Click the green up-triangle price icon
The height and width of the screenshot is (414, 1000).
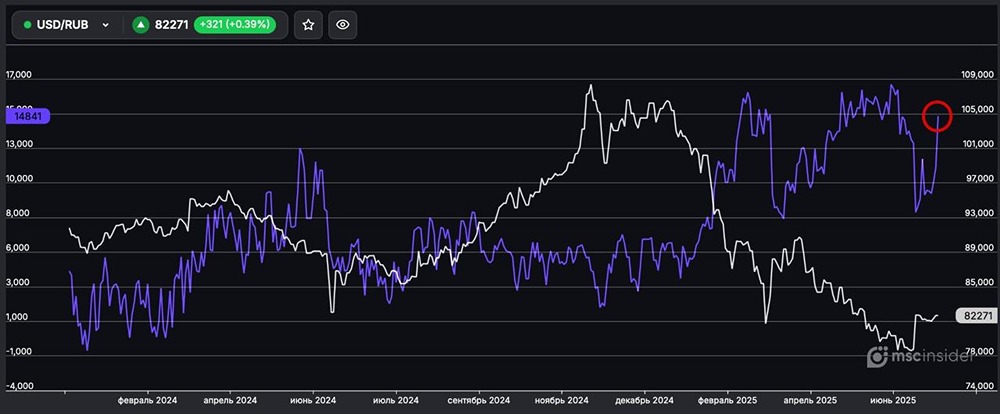[141, 25]
